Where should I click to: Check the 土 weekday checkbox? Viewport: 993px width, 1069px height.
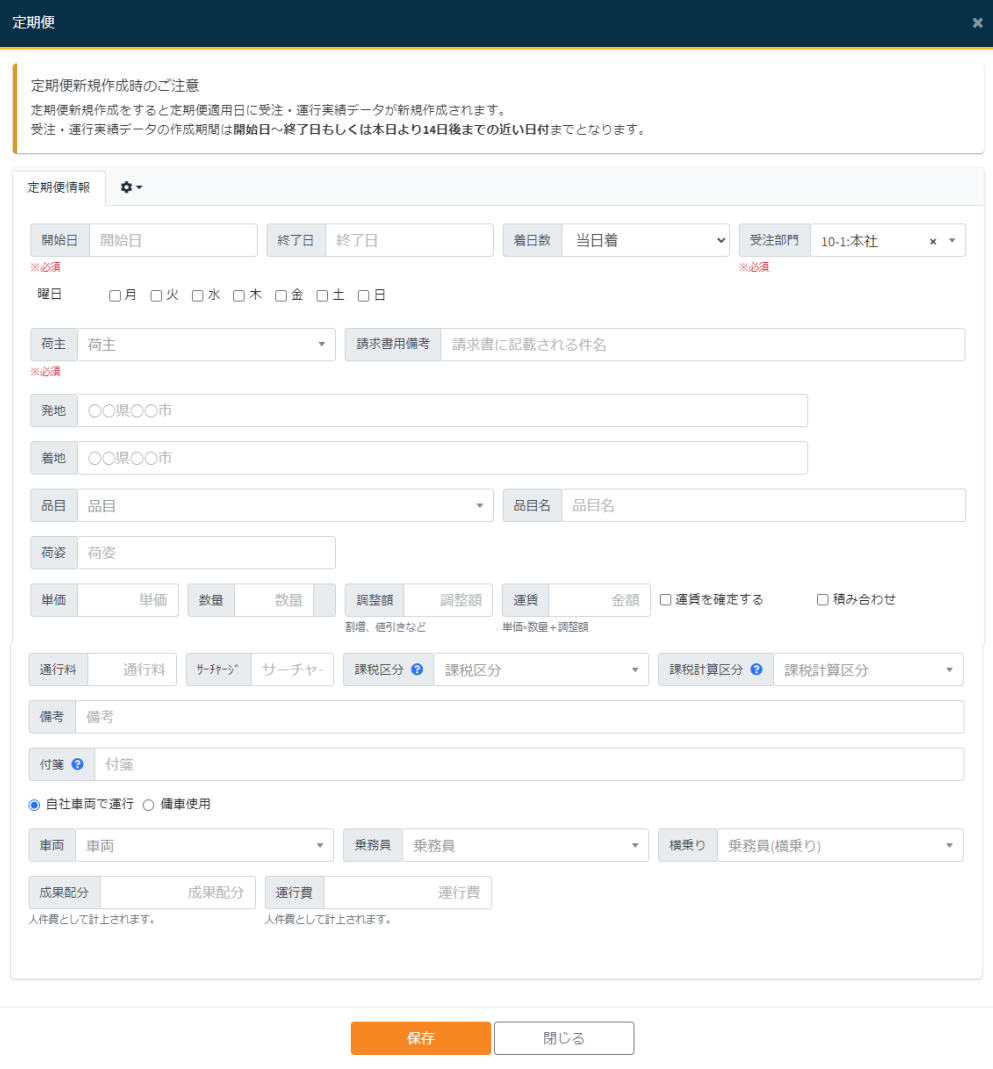(322, 296)
